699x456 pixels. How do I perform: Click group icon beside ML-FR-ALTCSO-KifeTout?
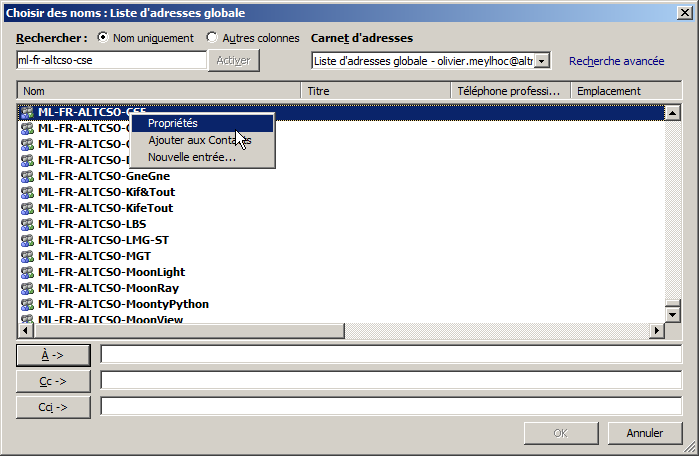tap(27, 208)
